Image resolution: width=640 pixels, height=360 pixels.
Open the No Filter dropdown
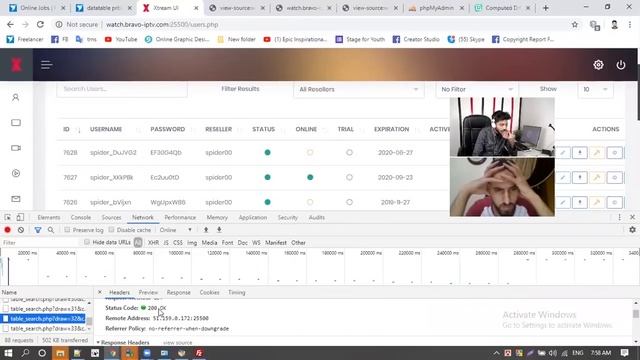[477, 89]
